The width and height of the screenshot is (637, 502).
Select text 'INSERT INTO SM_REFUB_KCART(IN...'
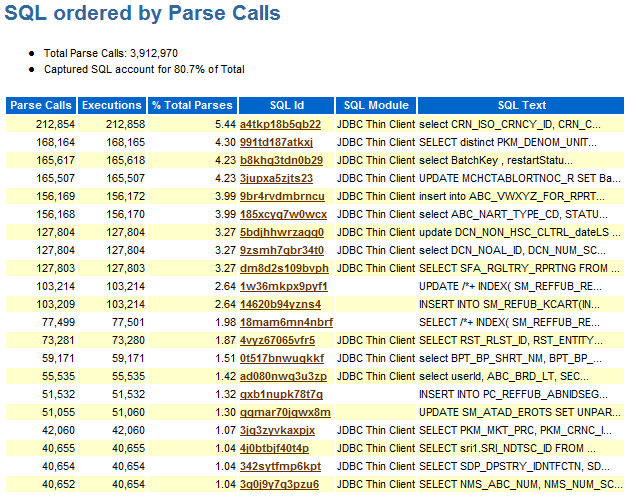click(x=509, y=304)
